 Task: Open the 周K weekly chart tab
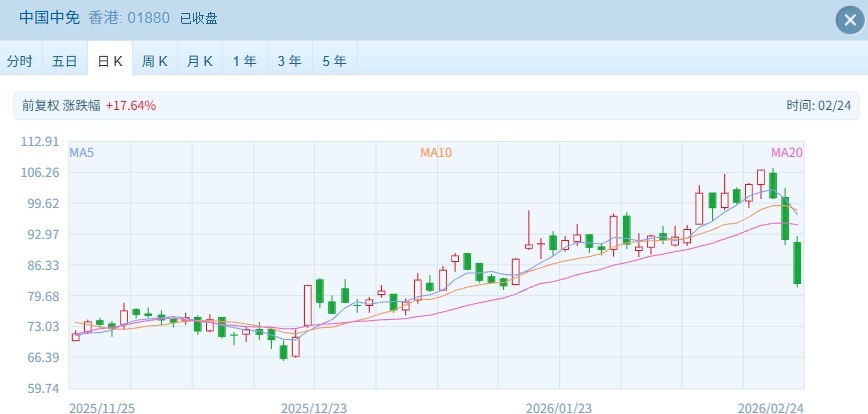coord(154,60)
